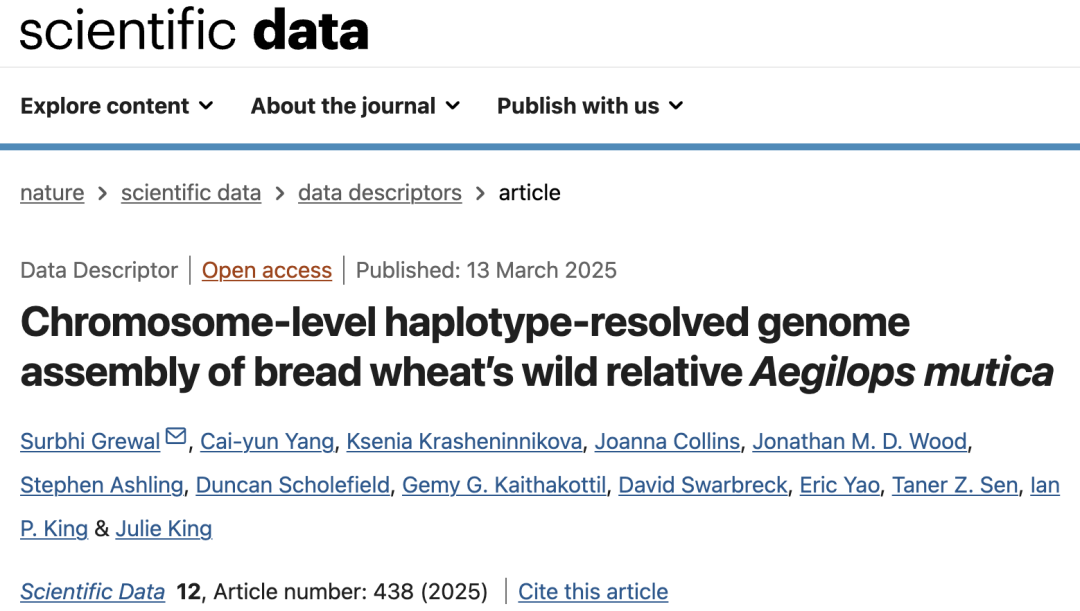Image resolution: width=1080 pixels, height=611 pixels.
Task: Open Jonathan M. D. Wood author link
Action: [x=859, y=441]
